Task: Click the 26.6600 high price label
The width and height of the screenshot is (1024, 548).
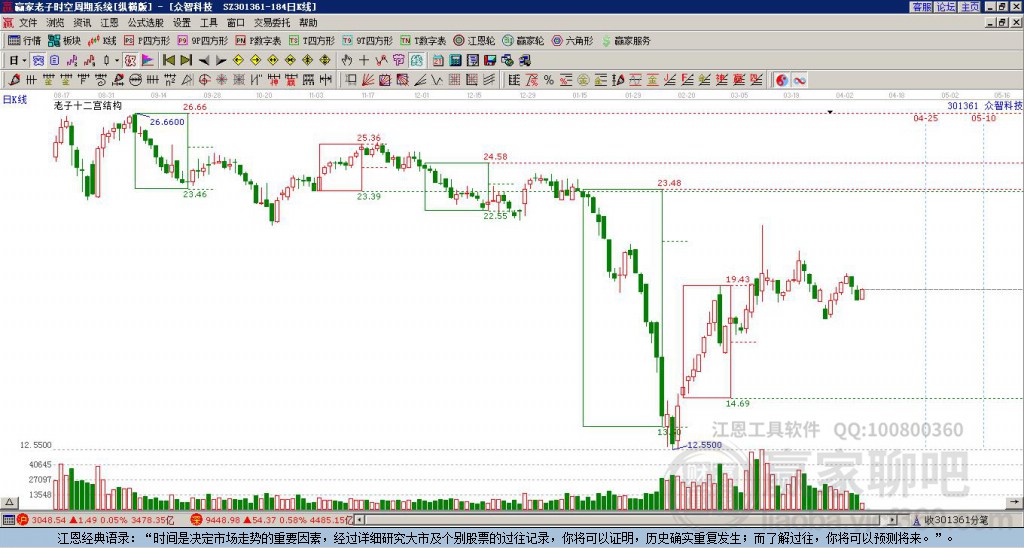Action: [x=167, y=122]
